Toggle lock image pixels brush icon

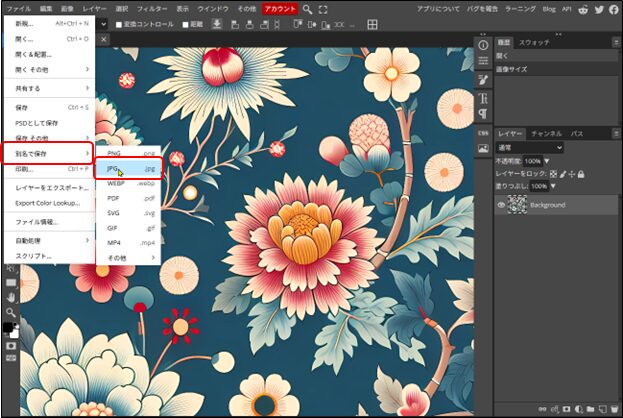coord(563,174)
